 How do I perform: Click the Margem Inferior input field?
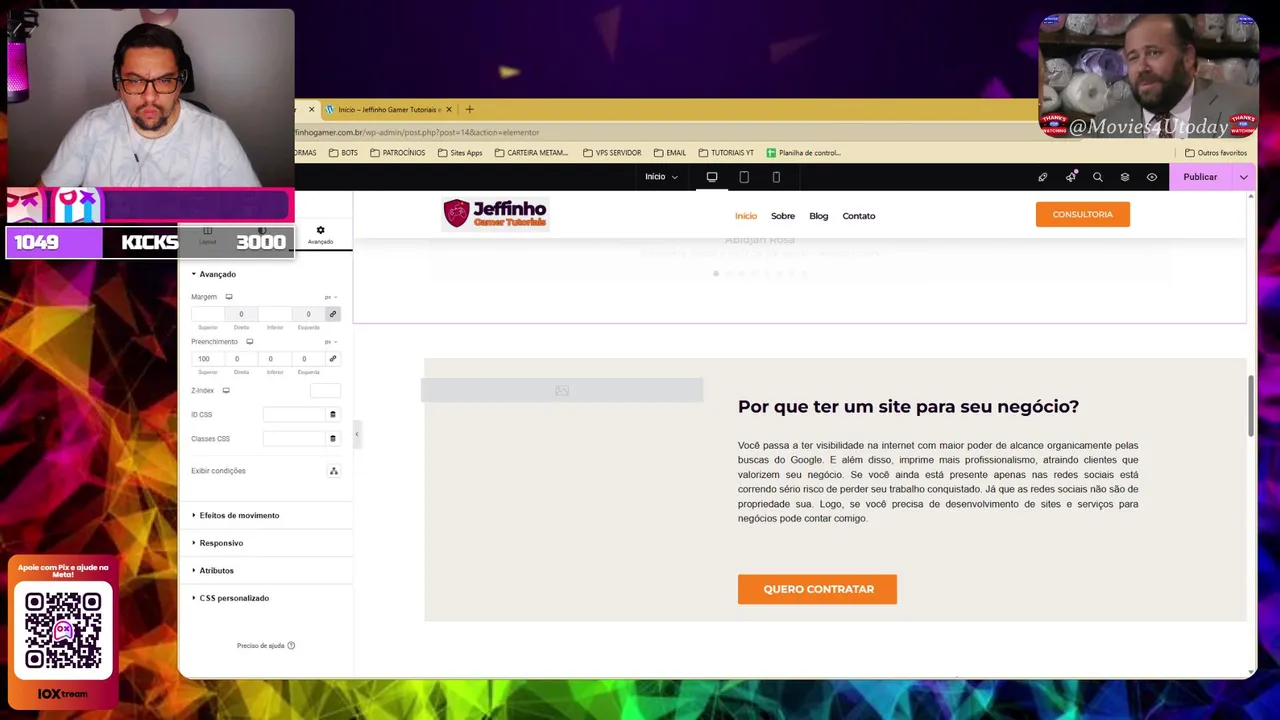pos(275,314)
